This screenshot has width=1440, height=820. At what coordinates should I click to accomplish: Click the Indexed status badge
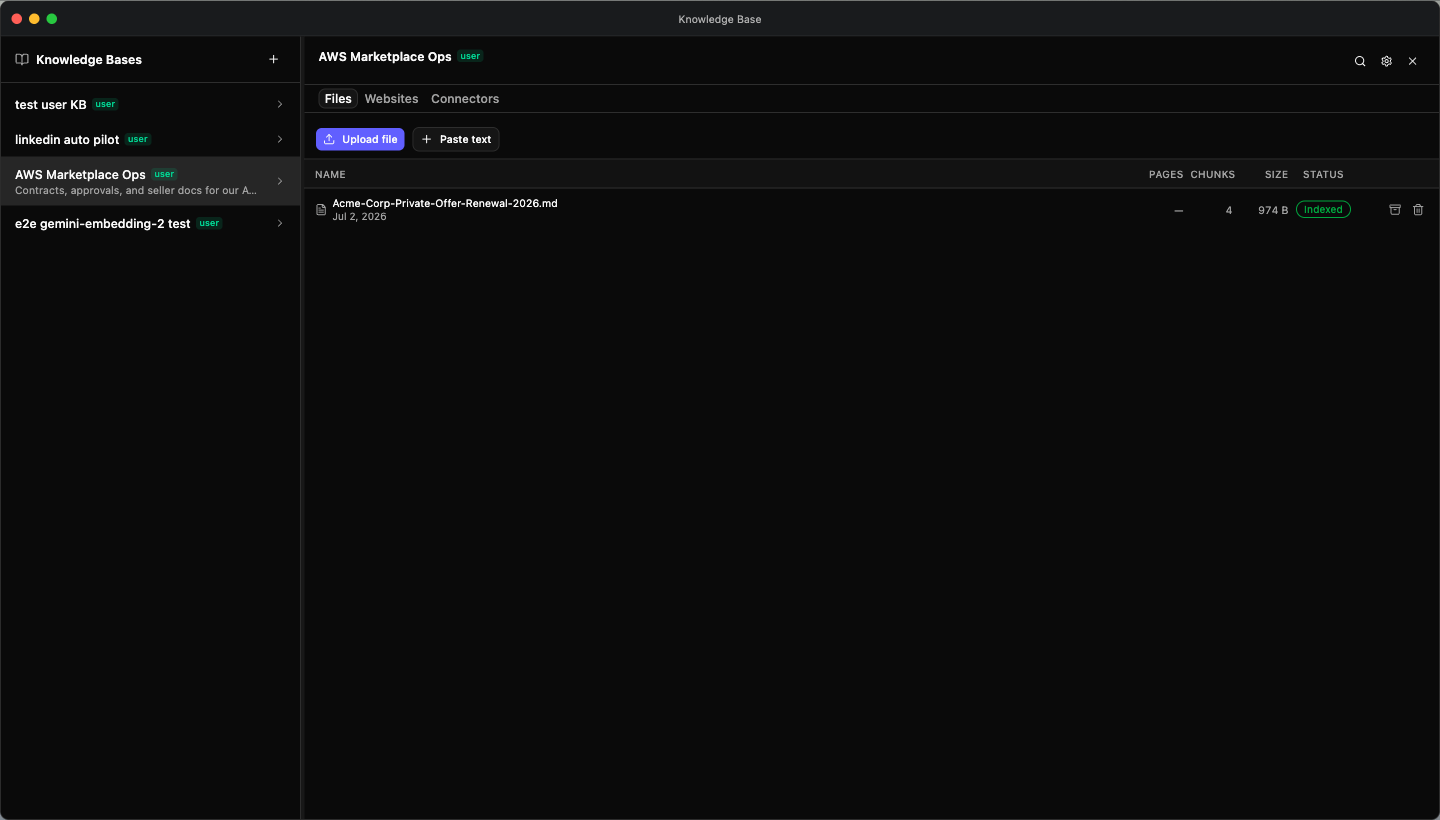pos(1323,210)
